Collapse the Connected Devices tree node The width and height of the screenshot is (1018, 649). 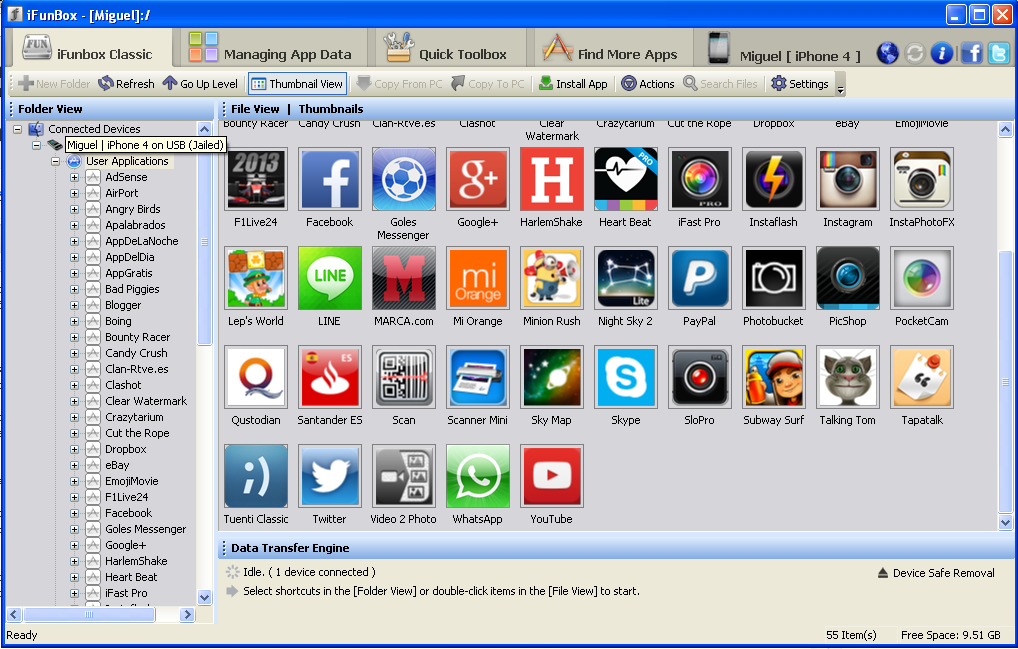pyautogui.click(x=18, y=129)
